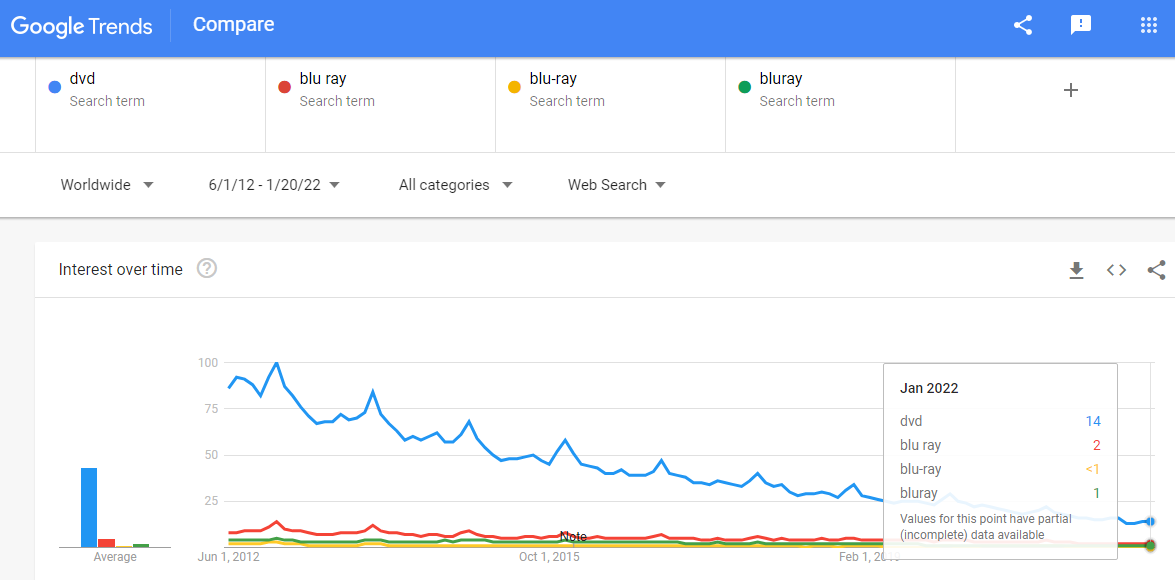Open the All categories dropdown

[x=455, y=185]
